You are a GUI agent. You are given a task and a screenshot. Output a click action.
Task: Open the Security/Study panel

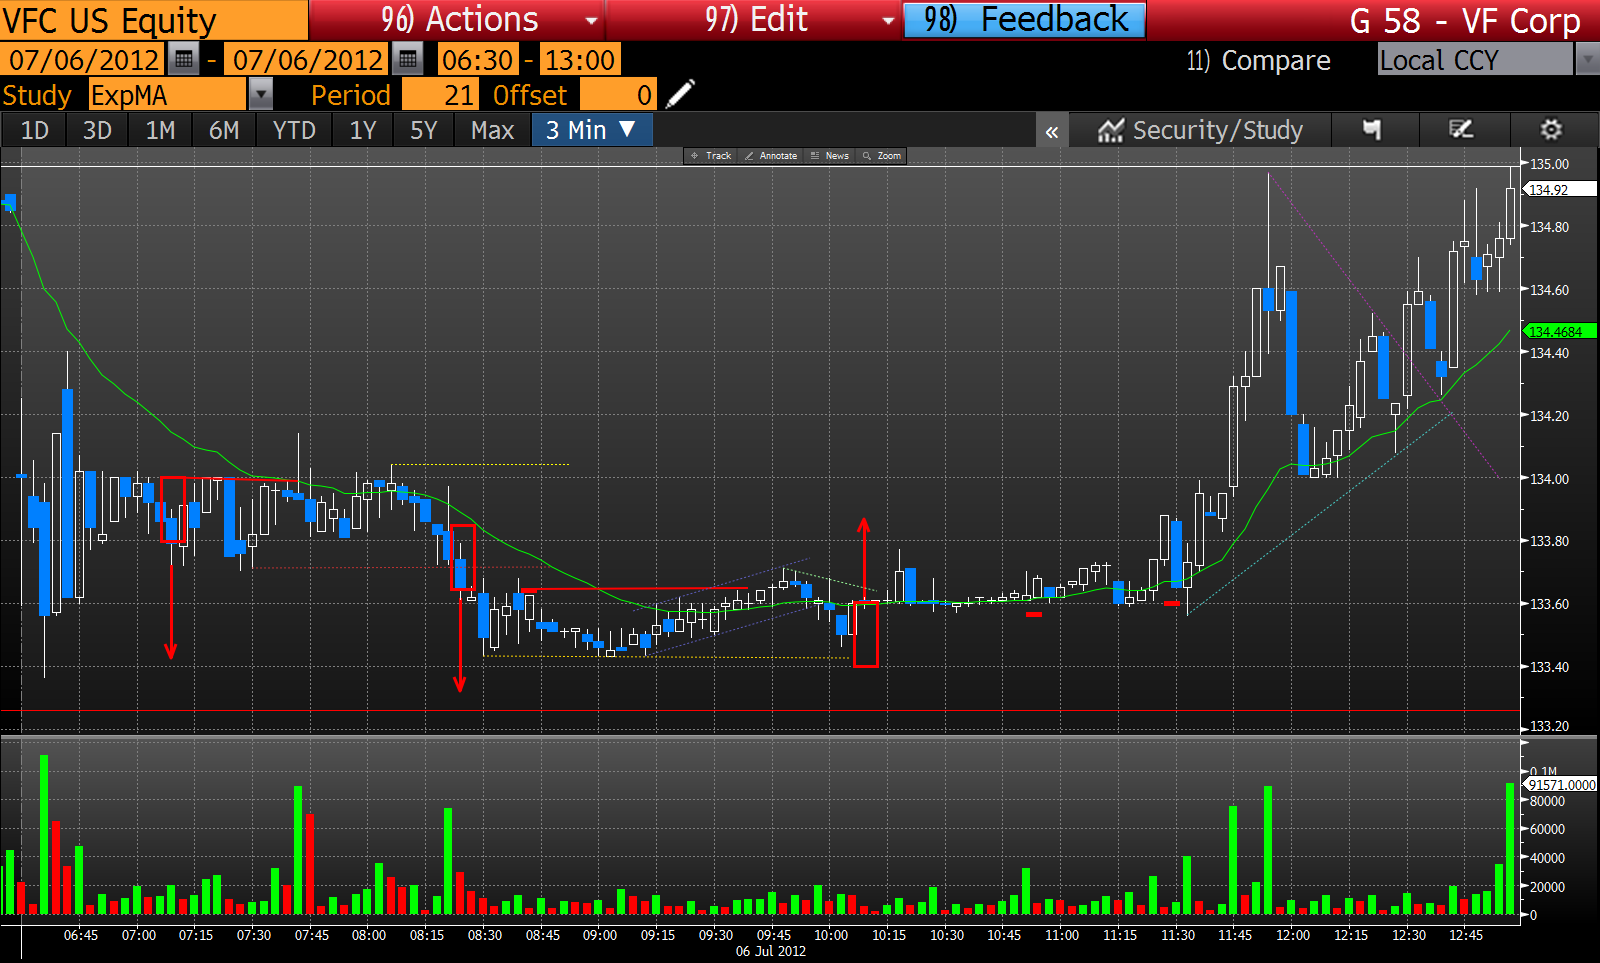[1201, 130]
